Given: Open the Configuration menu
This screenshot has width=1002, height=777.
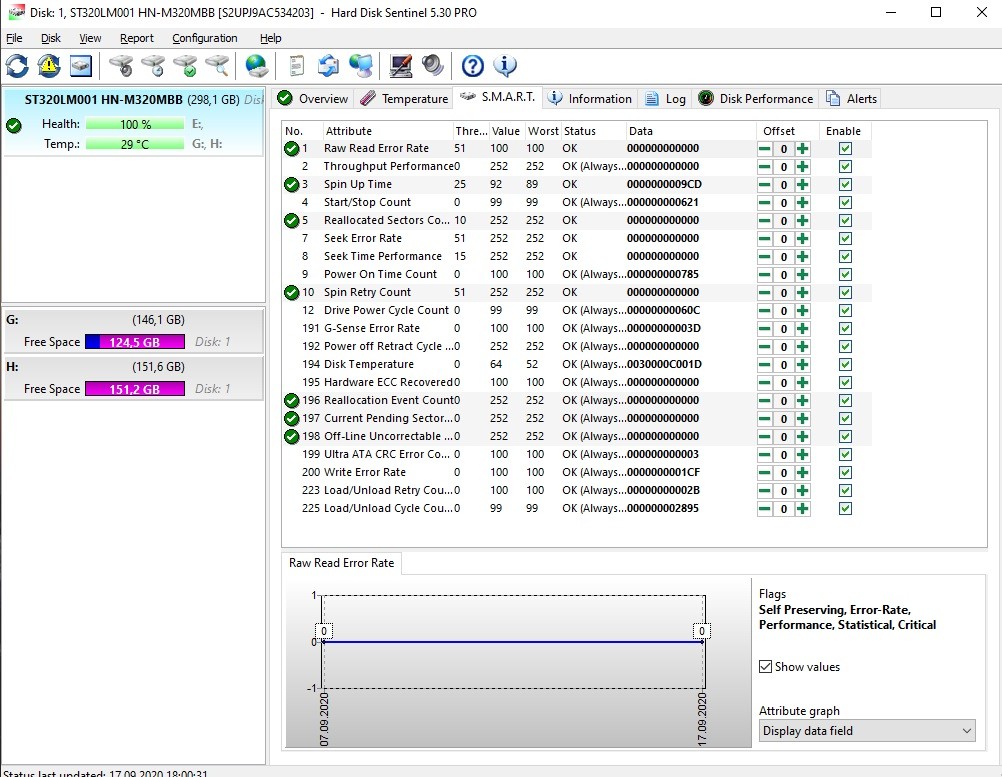Looking at the screenshot, I should (204, 38).
